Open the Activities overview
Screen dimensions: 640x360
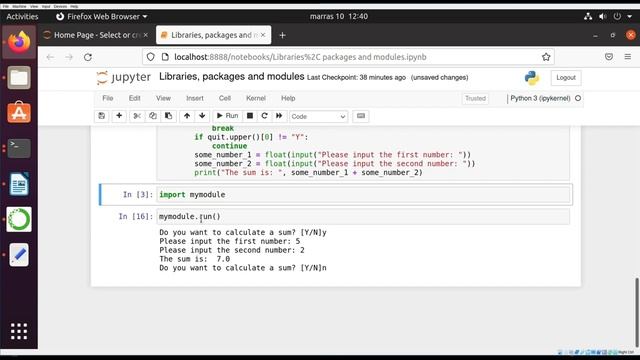click(22, 16)
